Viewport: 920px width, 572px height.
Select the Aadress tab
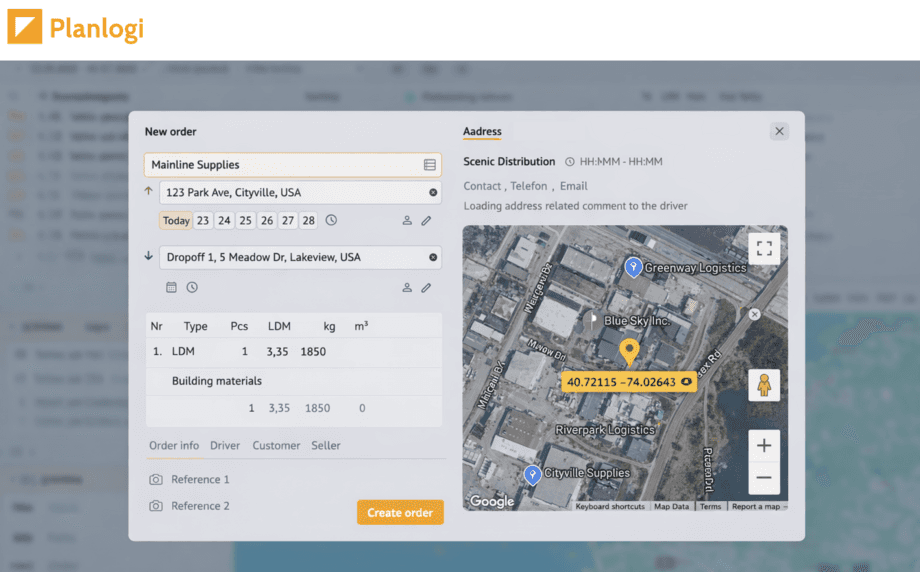pyautogui.click(x=482, y=131)
